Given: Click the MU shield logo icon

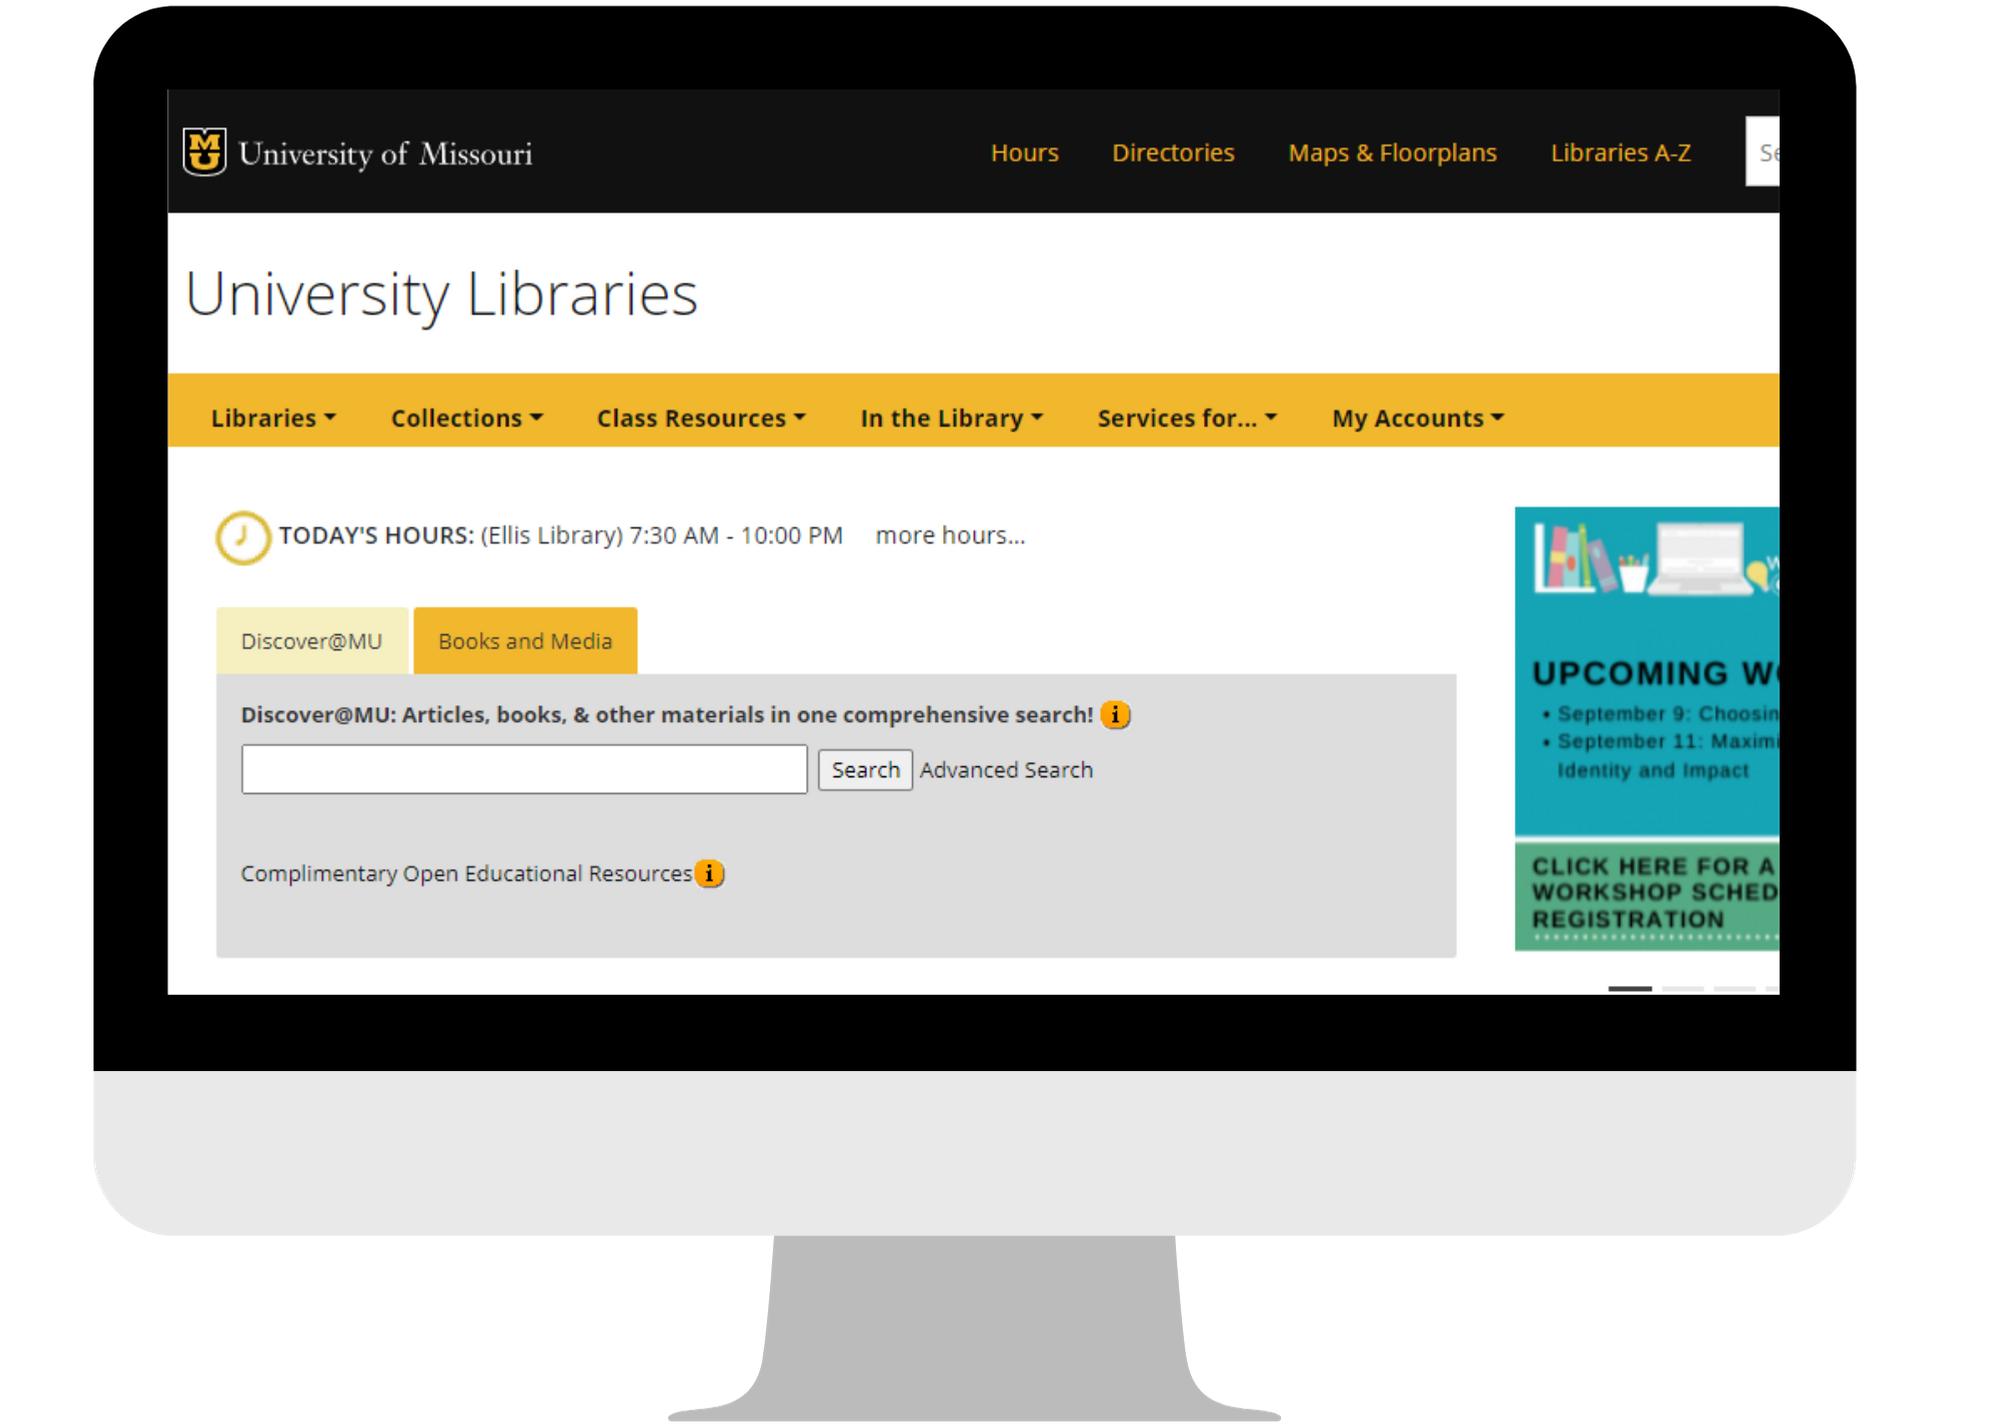Looking at the screenshot, I should (205, 152).
